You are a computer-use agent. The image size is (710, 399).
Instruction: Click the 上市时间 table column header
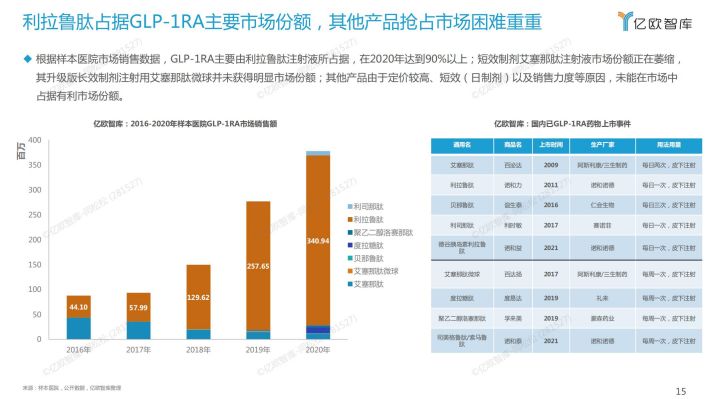click(551, 145)
